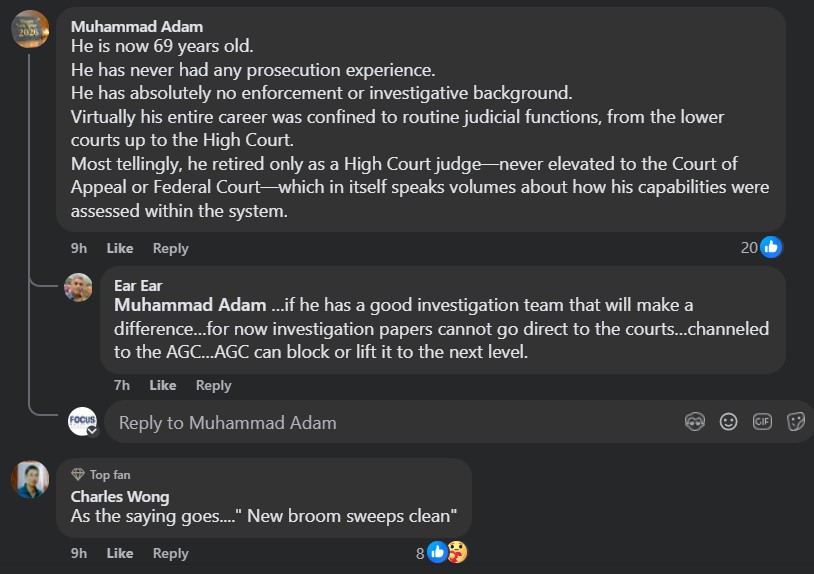This screenshot has height=574, width=814.
Task: Open Charles Wong's profile picture
Action: click(30, 479)
